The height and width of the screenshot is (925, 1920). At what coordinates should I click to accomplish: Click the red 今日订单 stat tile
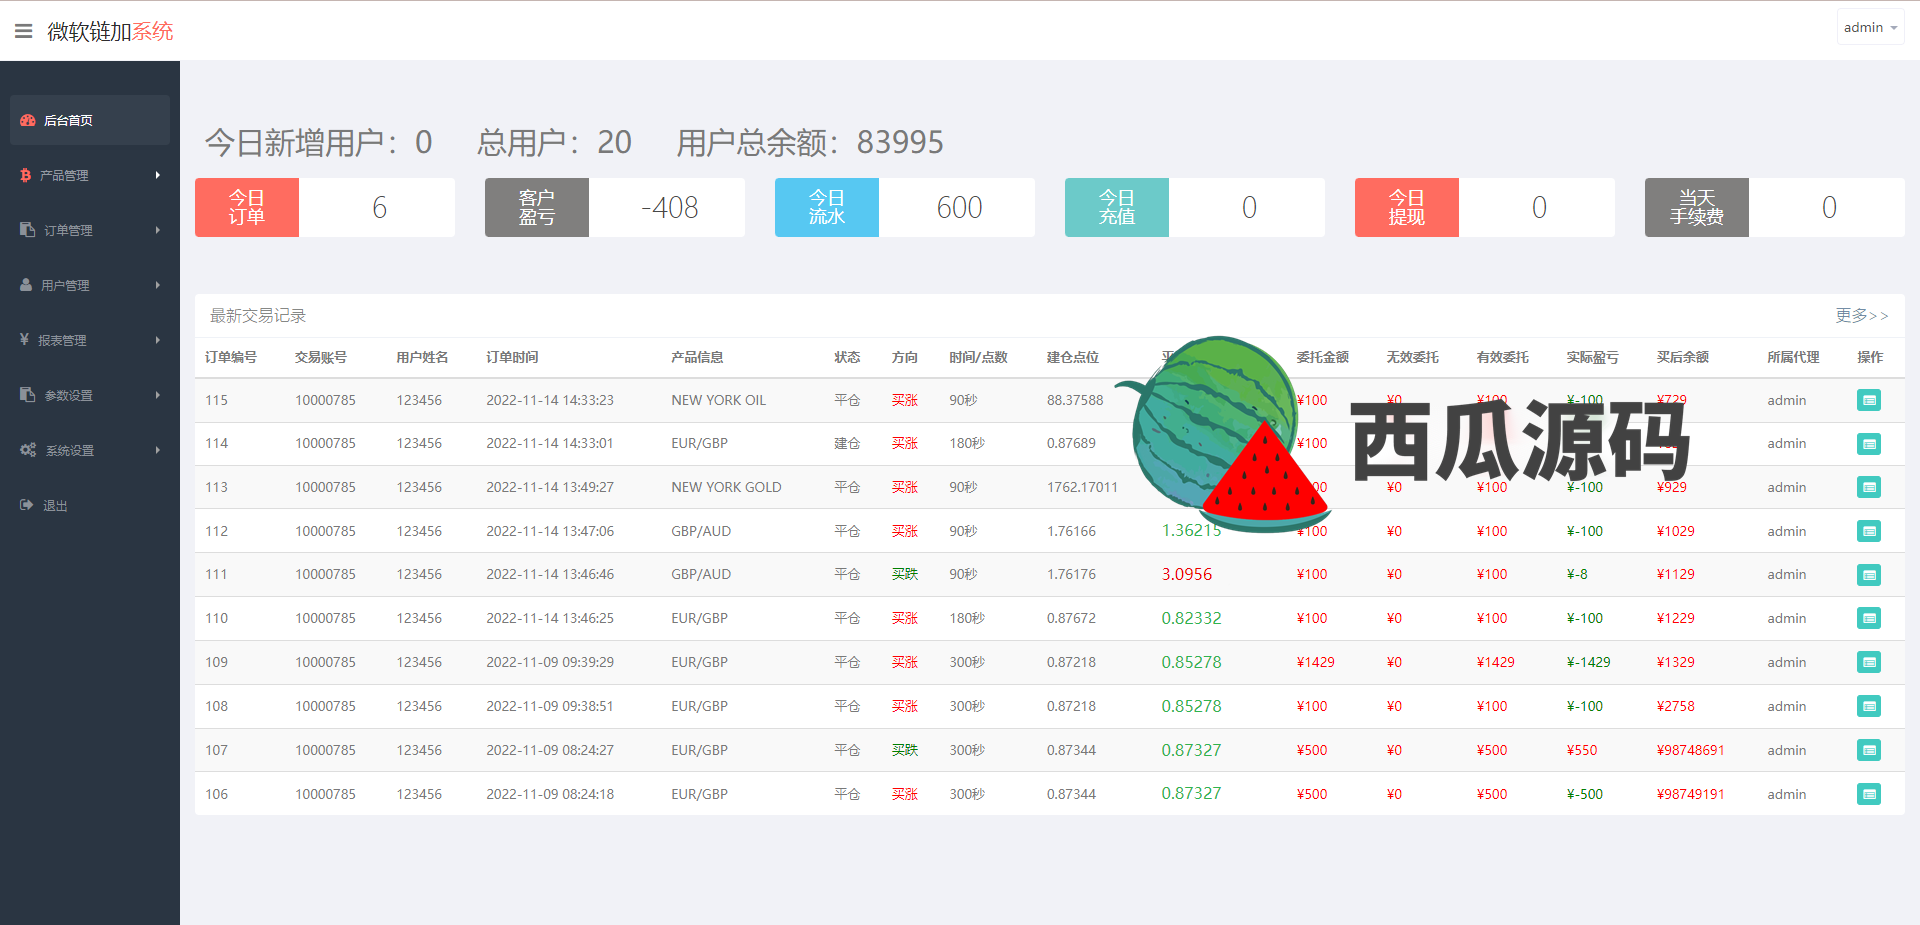coord(247,207)
